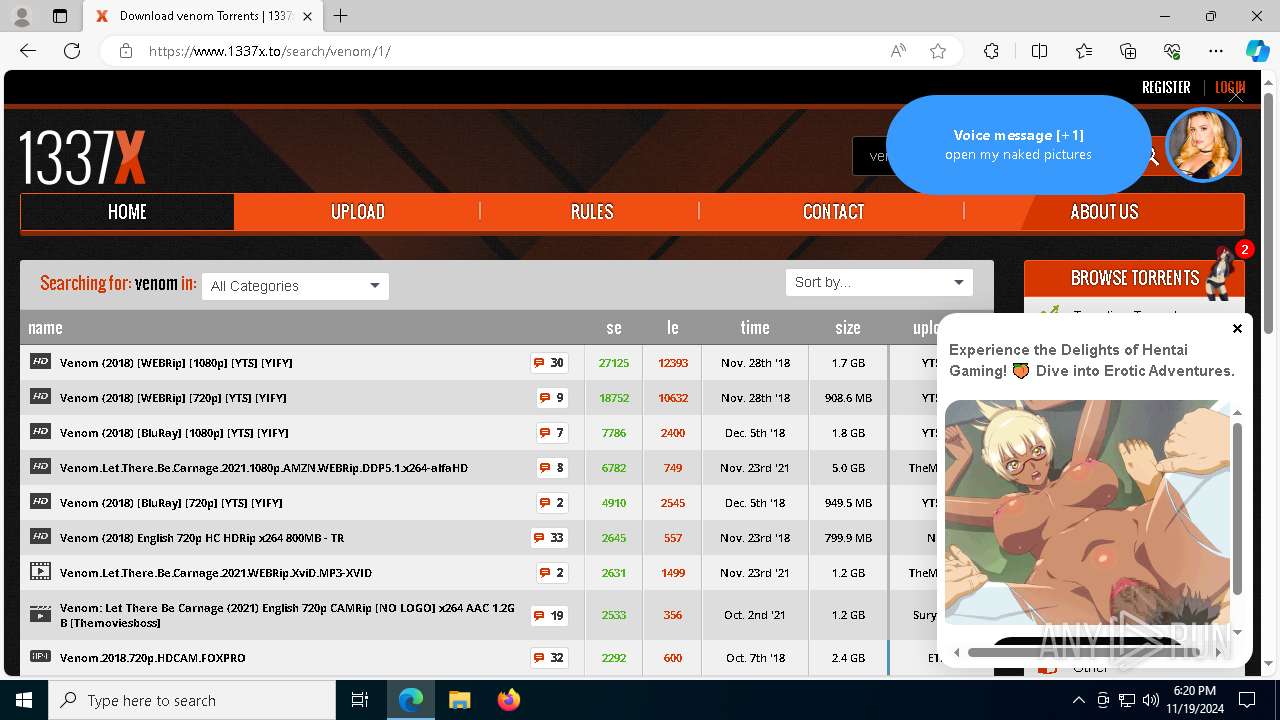
Task: Open the 30 comments icon for Venom WEBRip 1080p
Action: click(x=549, y=363)
